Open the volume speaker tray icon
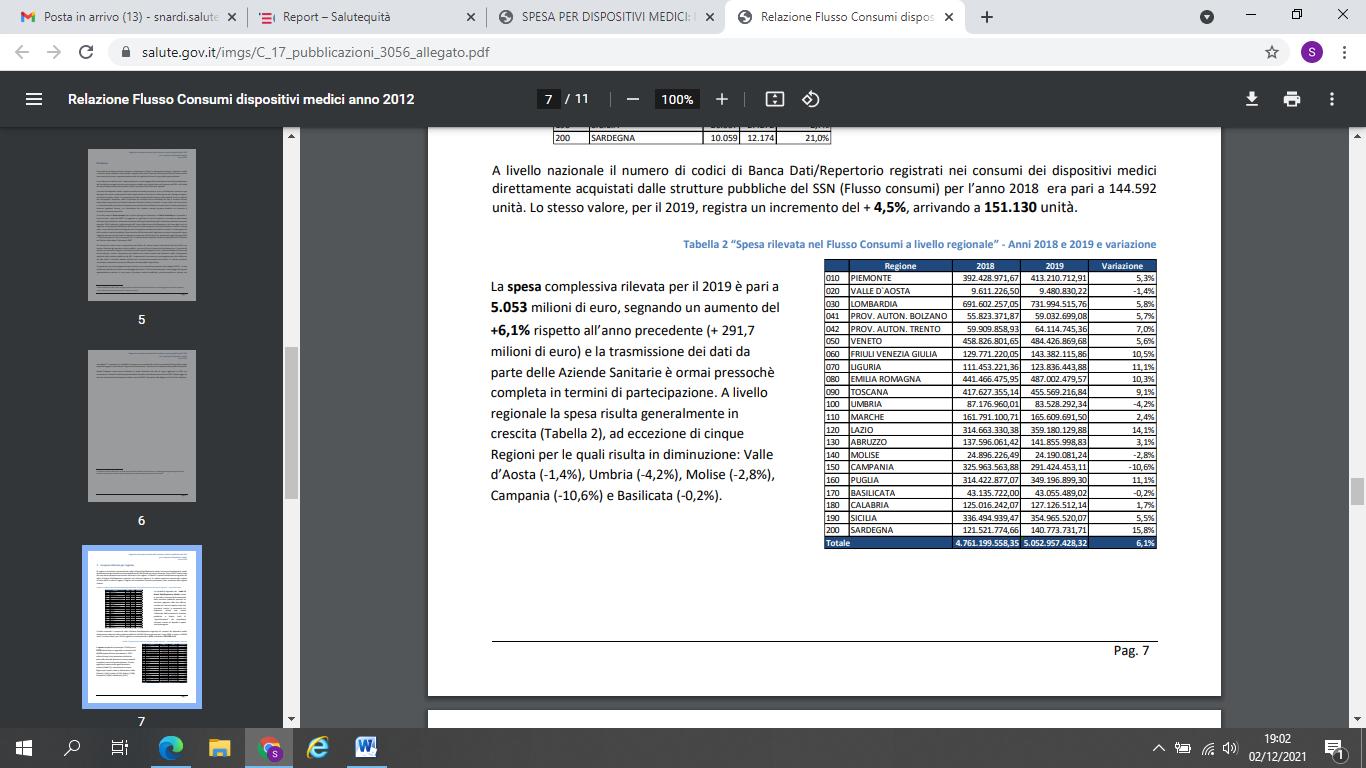Screen dimensions: 1366x768 click(1230, 747)
